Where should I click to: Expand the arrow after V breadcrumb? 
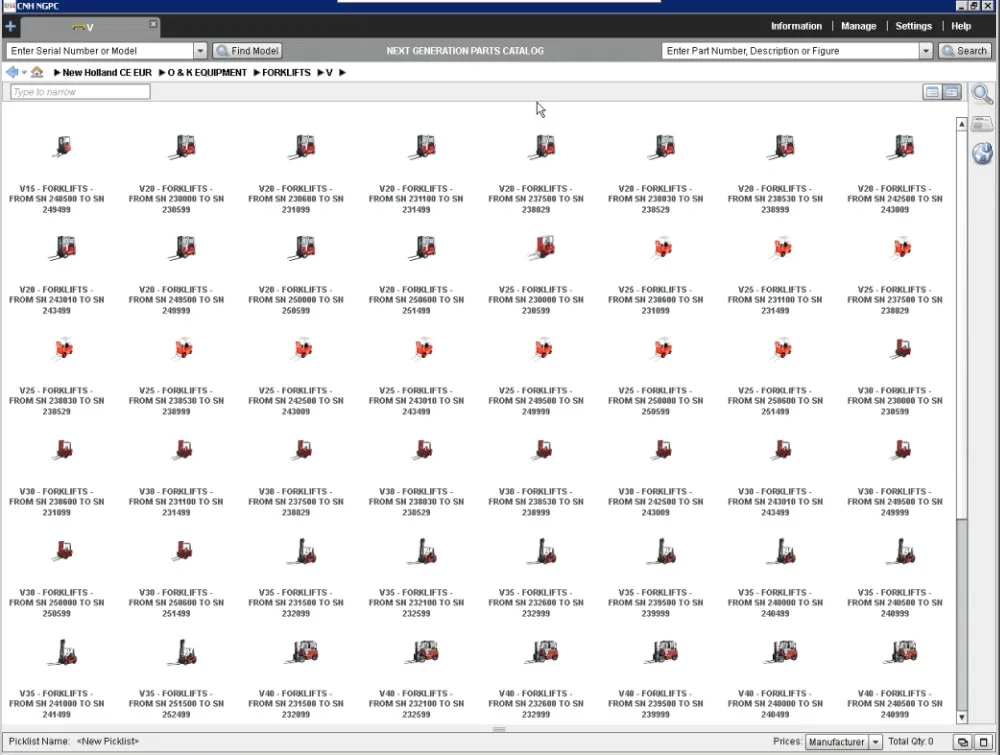coord(342,73)
